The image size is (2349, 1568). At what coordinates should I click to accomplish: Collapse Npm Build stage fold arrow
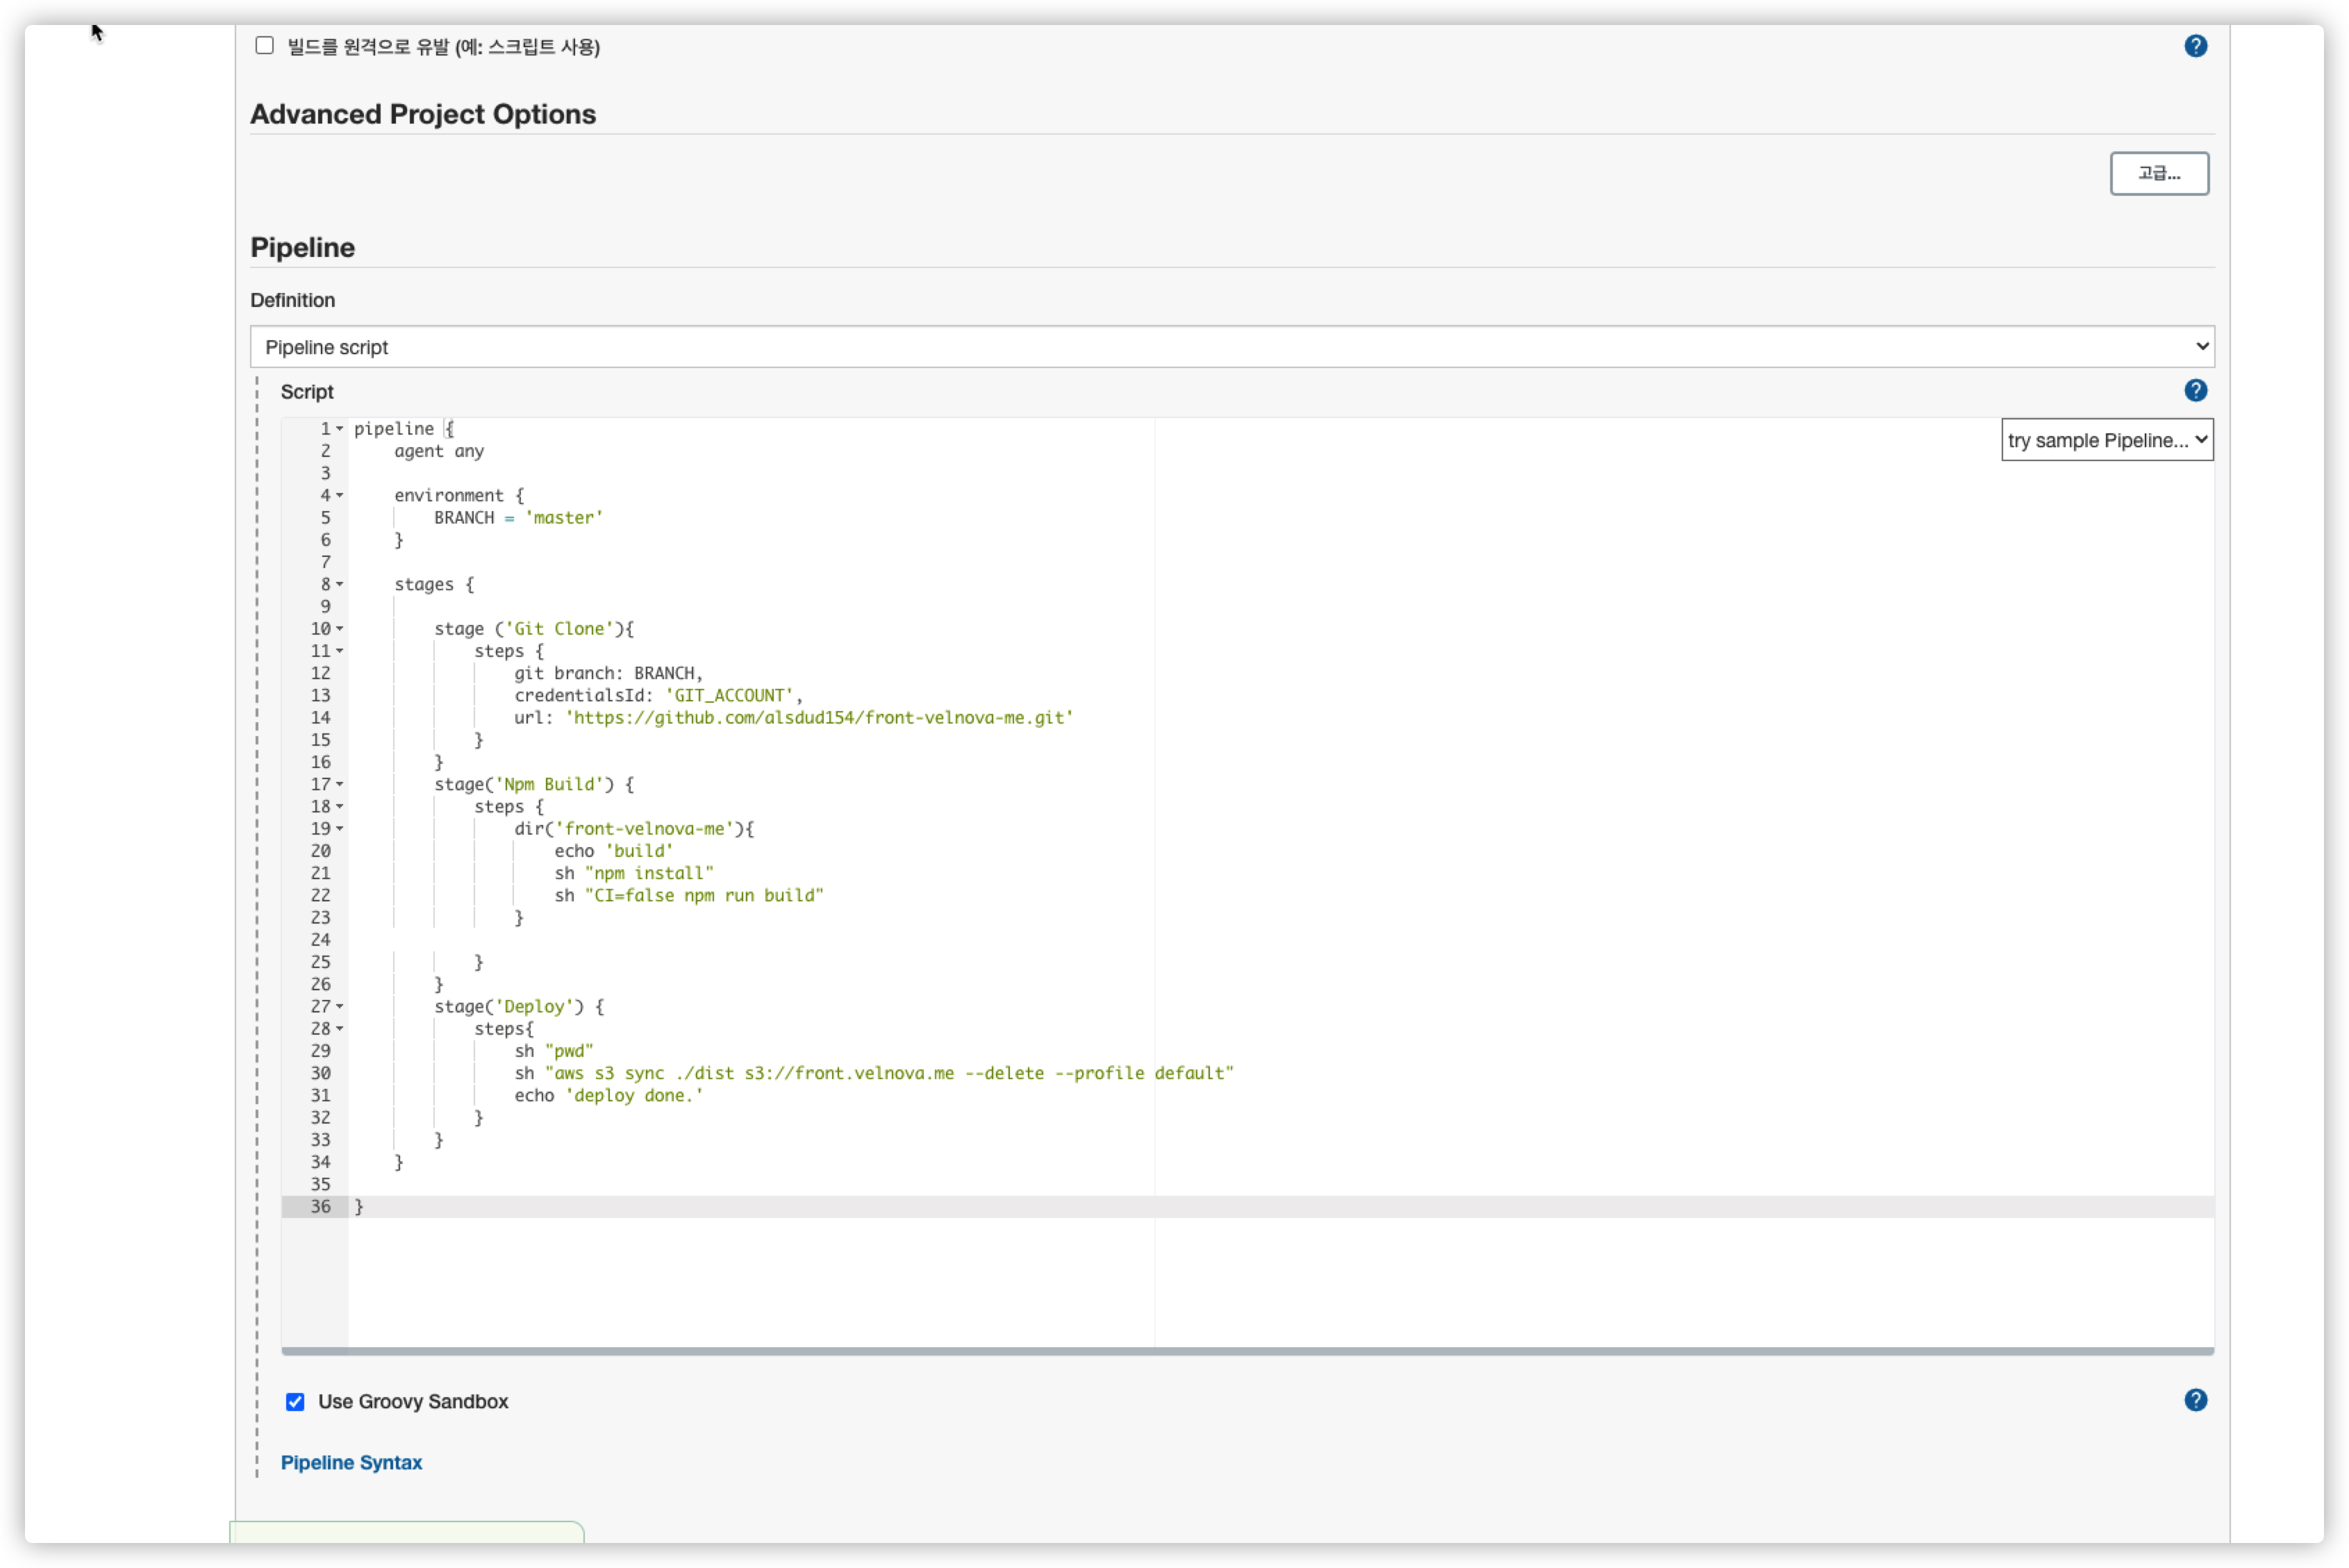[340, 785]
